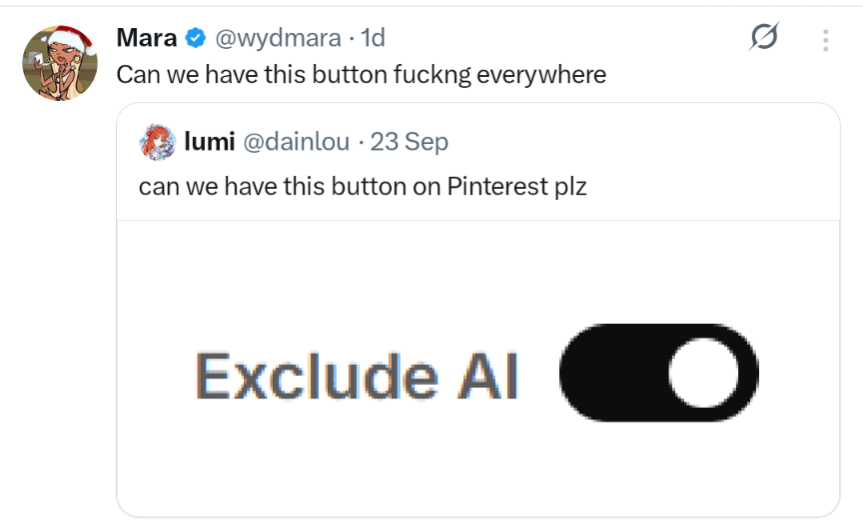Click Mara's blue verified badge
This screenshot has height=530, width=863.
tap(196, 39)
